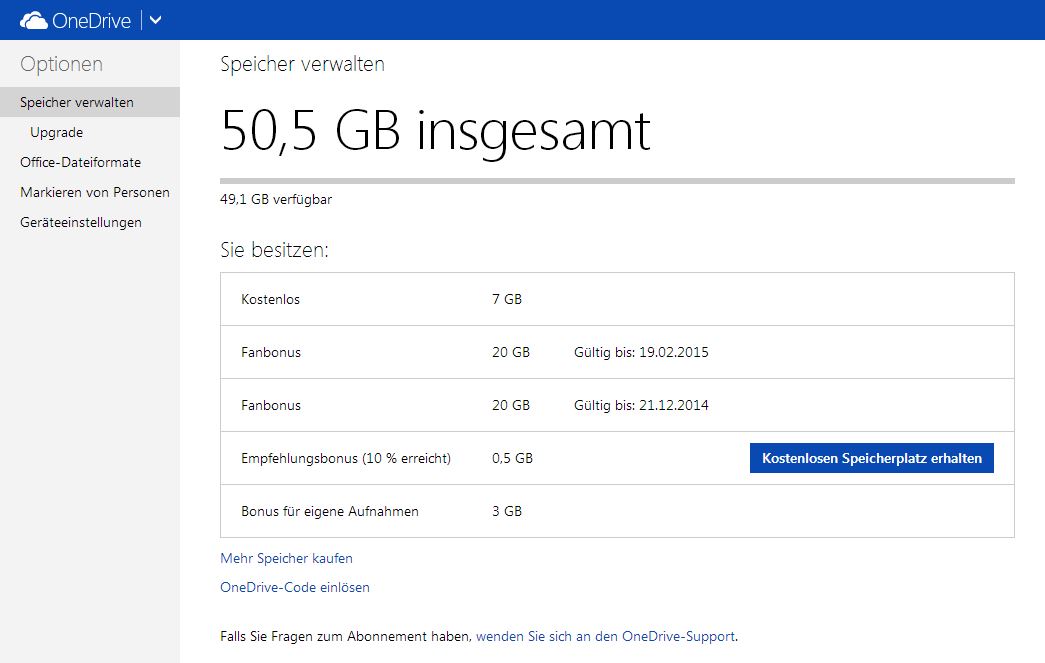Choose Geräteeinstellungen in the sidebar
This screenshot has width=1045, height=663.
(x=81, y=222)
